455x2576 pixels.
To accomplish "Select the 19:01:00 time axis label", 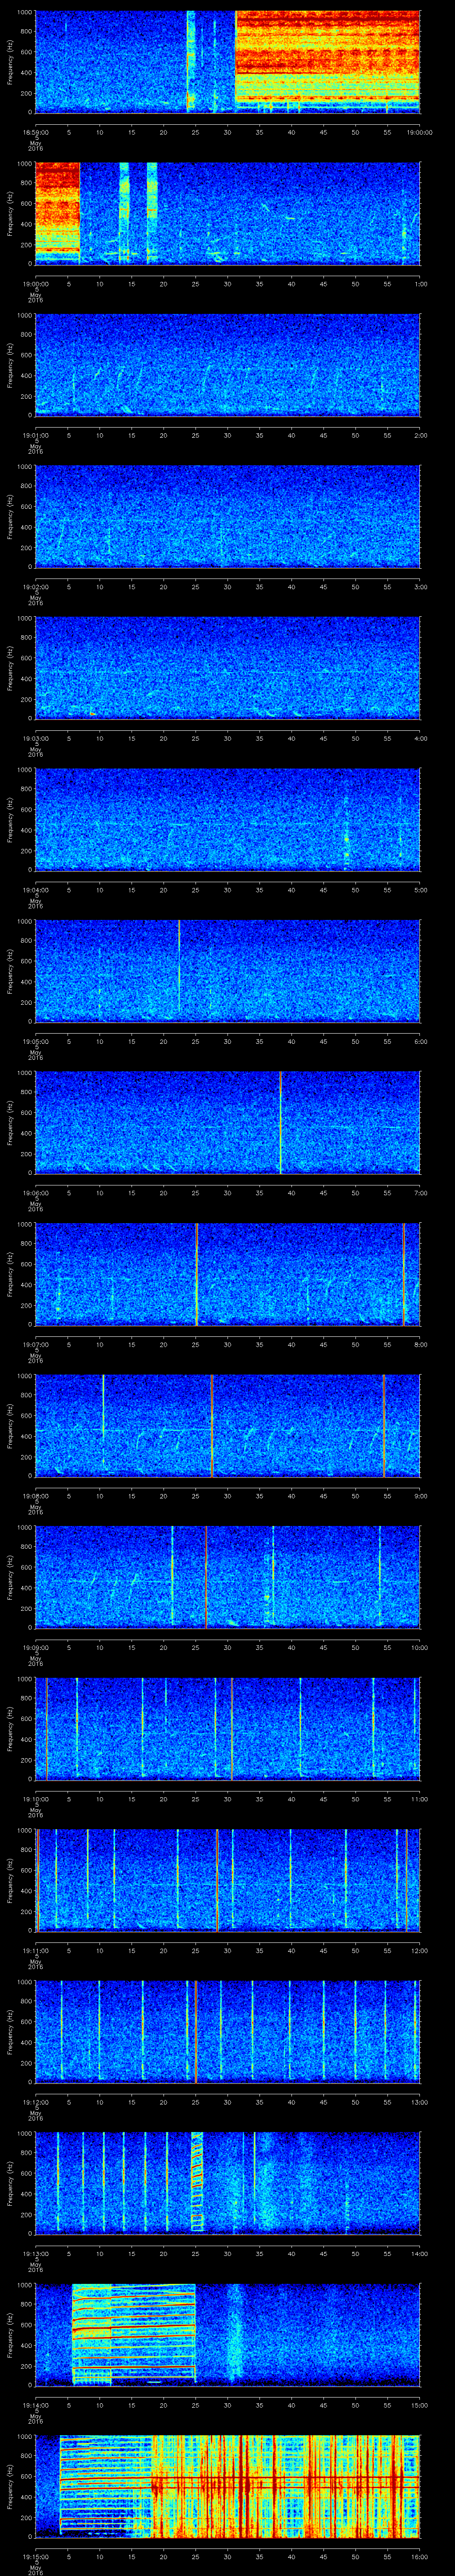I will (36, 435).
